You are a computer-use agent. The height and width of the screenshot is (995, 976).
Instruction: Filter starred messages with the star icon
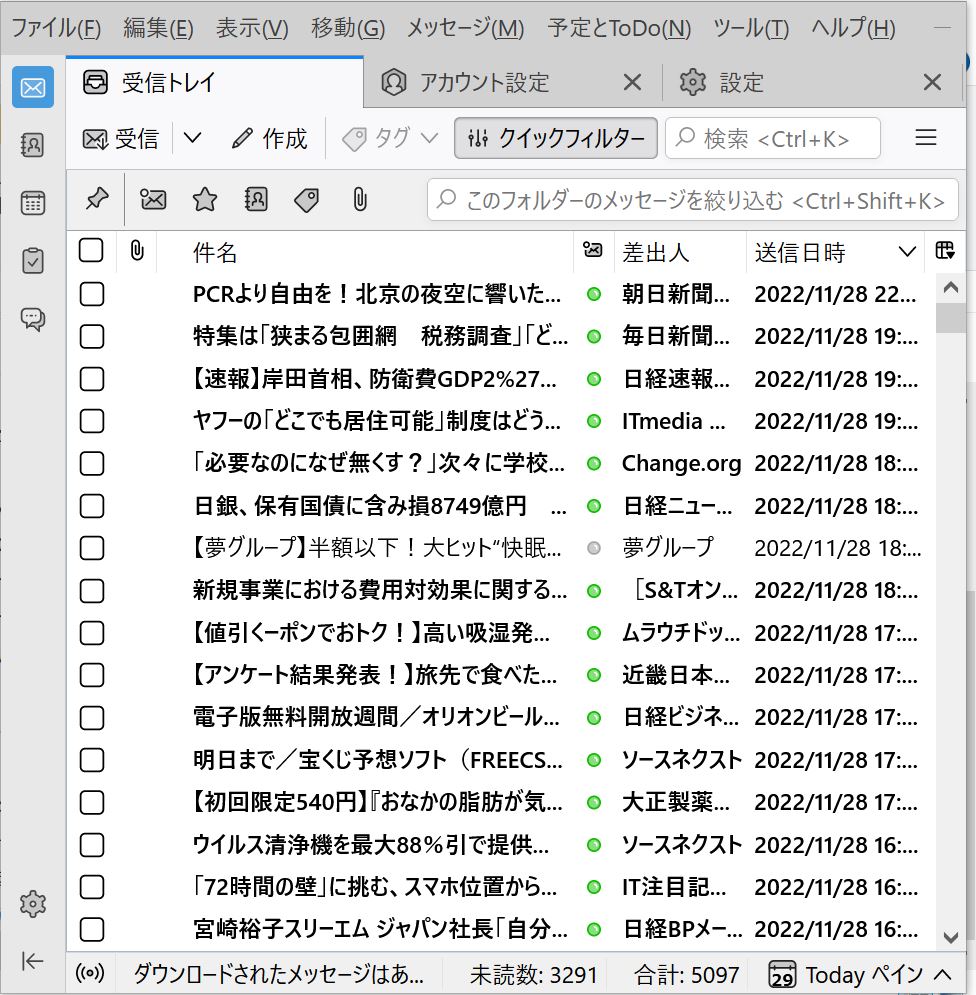point(204,200)
